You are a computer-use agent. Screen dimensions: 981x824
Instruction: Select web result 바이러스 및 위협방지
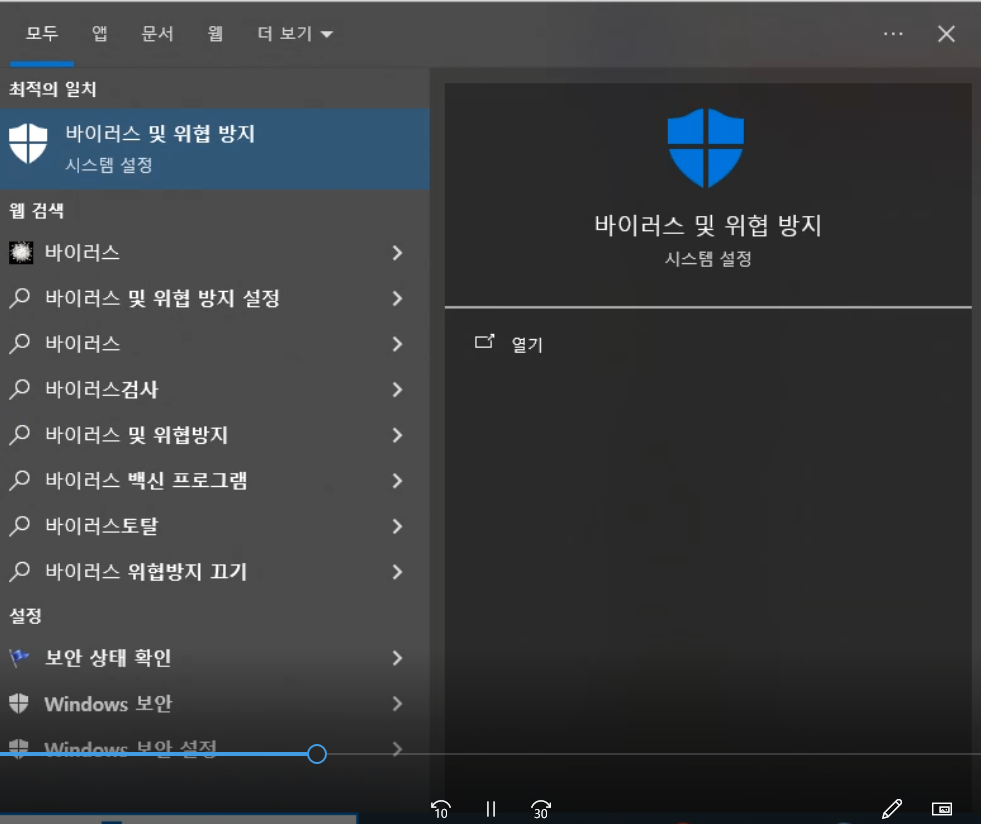click(x=136, y=435)
